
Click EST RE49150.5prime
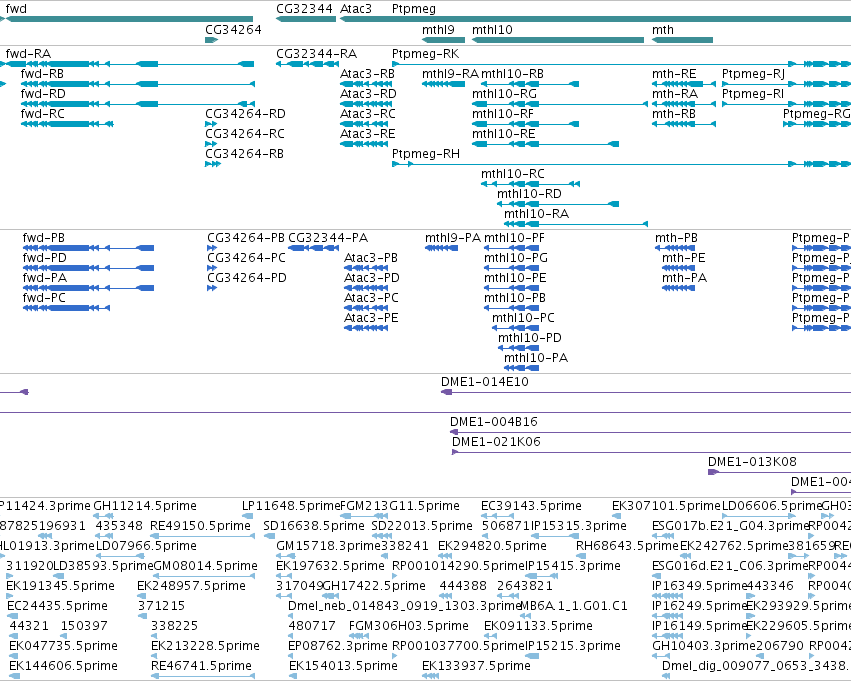tap(202, 536)
